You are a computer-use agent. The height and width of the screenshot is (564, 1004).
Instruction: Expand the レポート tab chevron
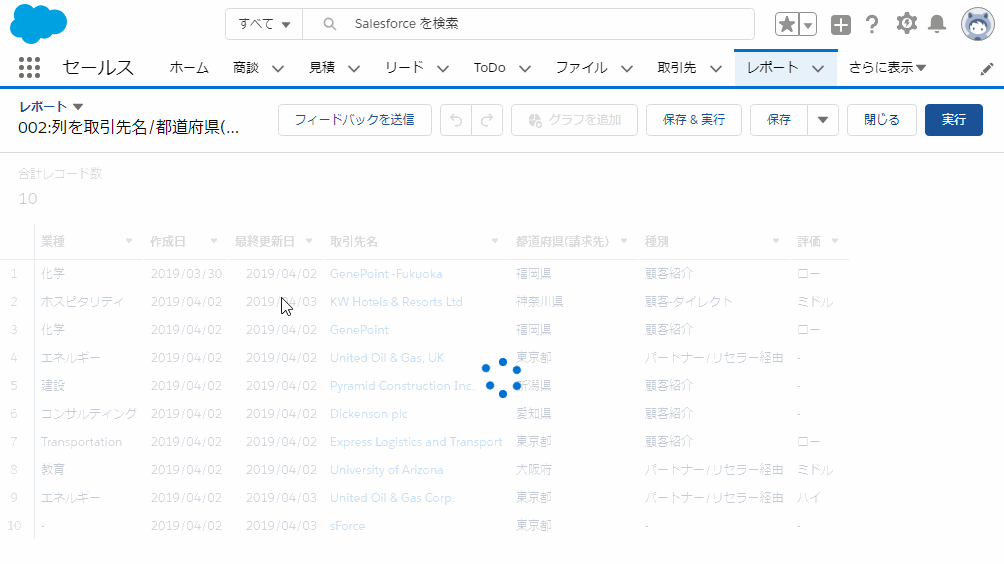point(818,68)
